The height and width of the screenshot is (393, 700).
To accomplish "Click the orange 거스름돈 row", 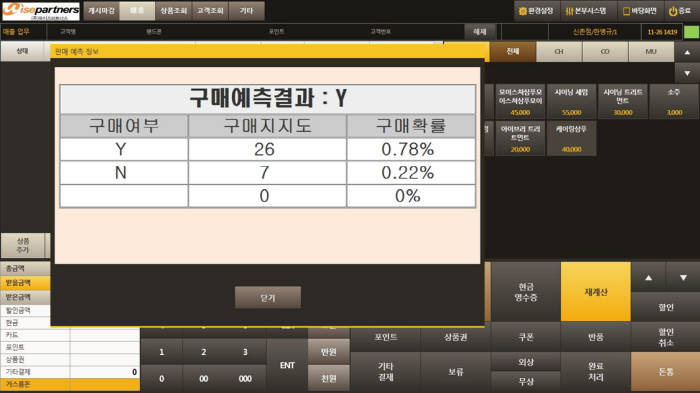I will coord(70,385).
